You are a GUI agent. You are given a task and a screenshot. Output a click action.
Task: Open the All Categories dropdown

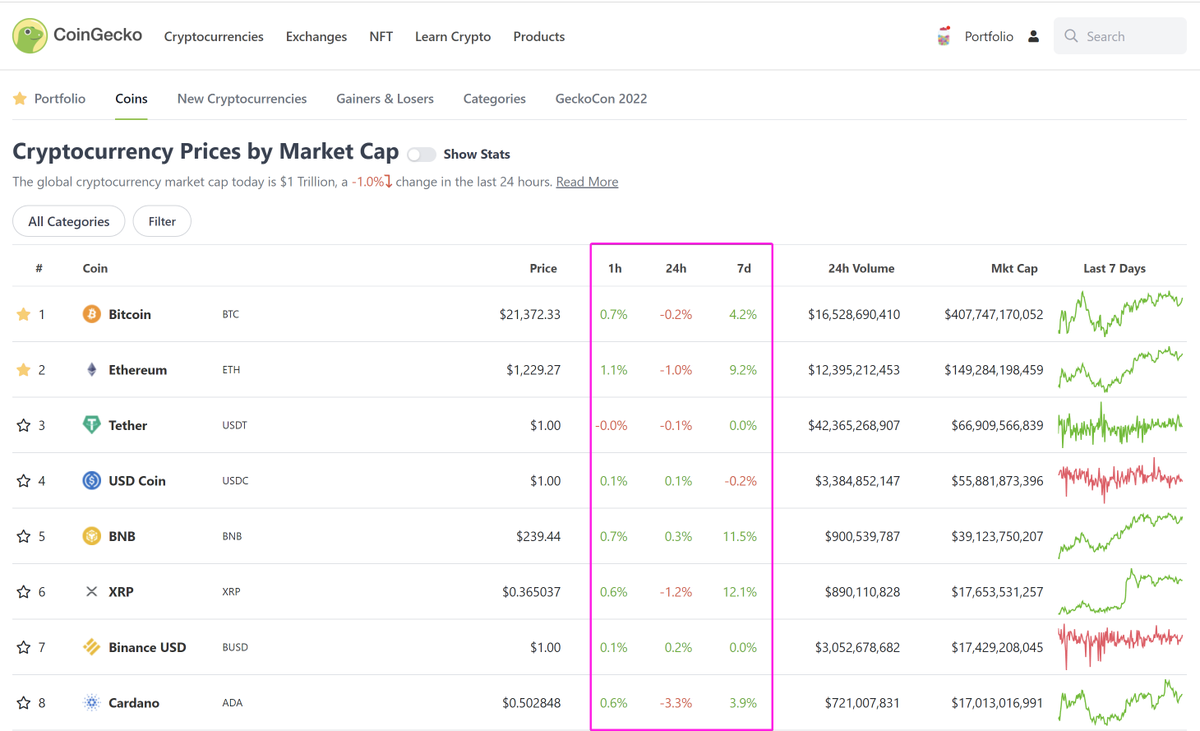coord(69,221)
